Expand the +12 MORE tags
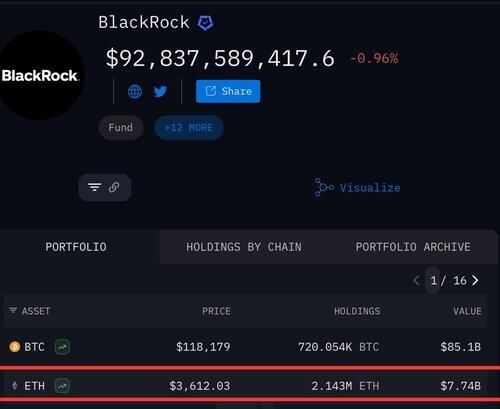 [x=189, y=128]
